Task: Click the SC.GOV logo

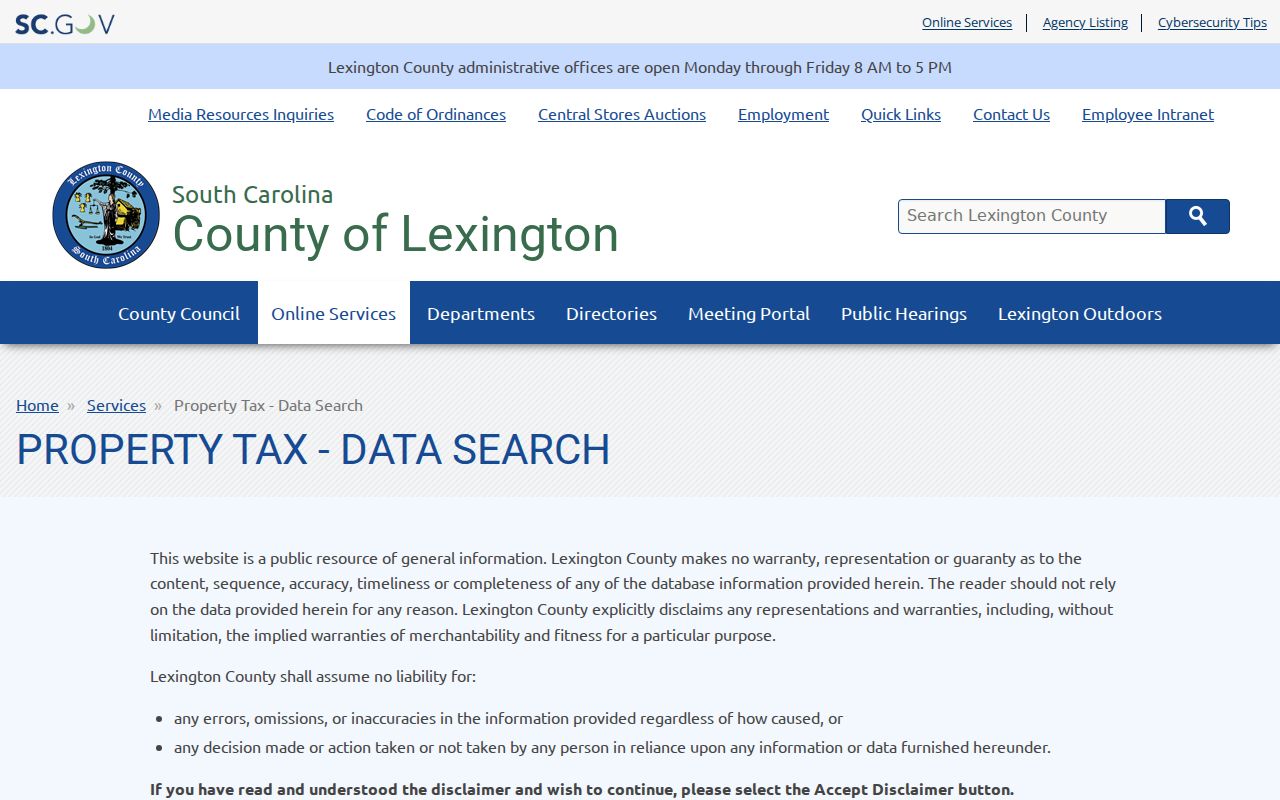Action: coord(65,23)
